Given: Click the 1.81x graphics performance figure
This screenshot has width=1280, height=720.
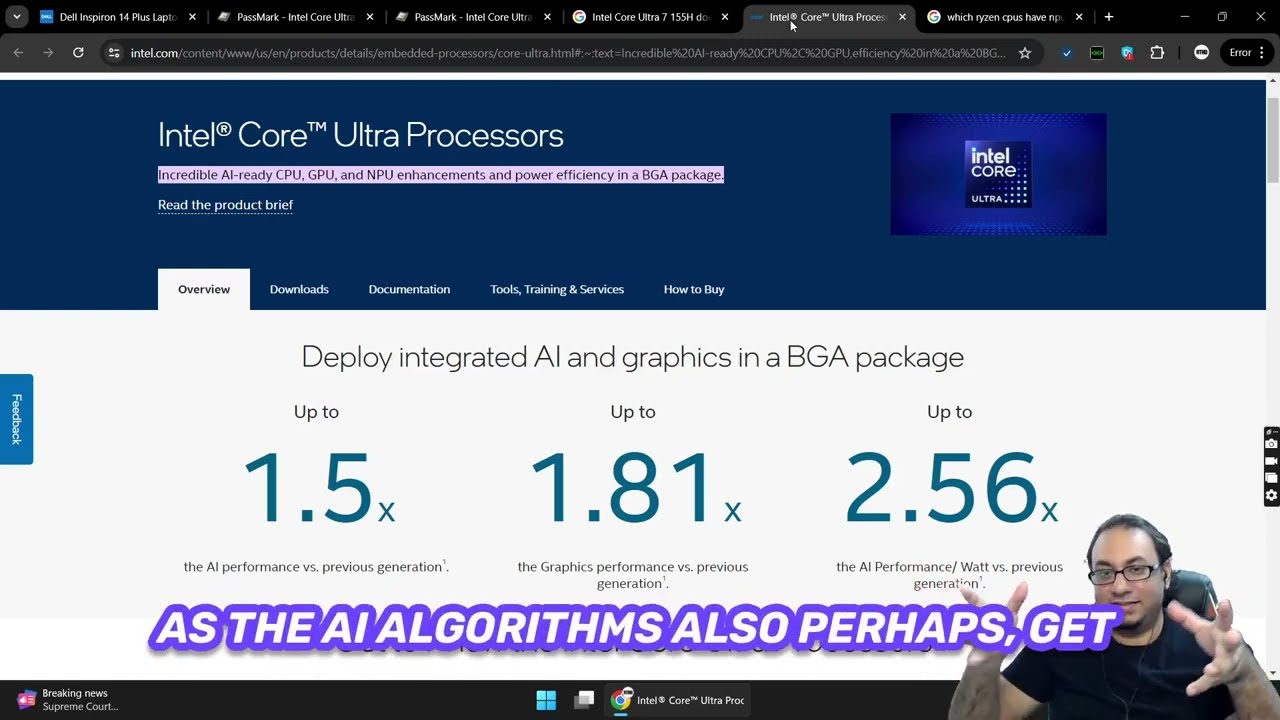Looking at the screenshot, I should 634,488.
